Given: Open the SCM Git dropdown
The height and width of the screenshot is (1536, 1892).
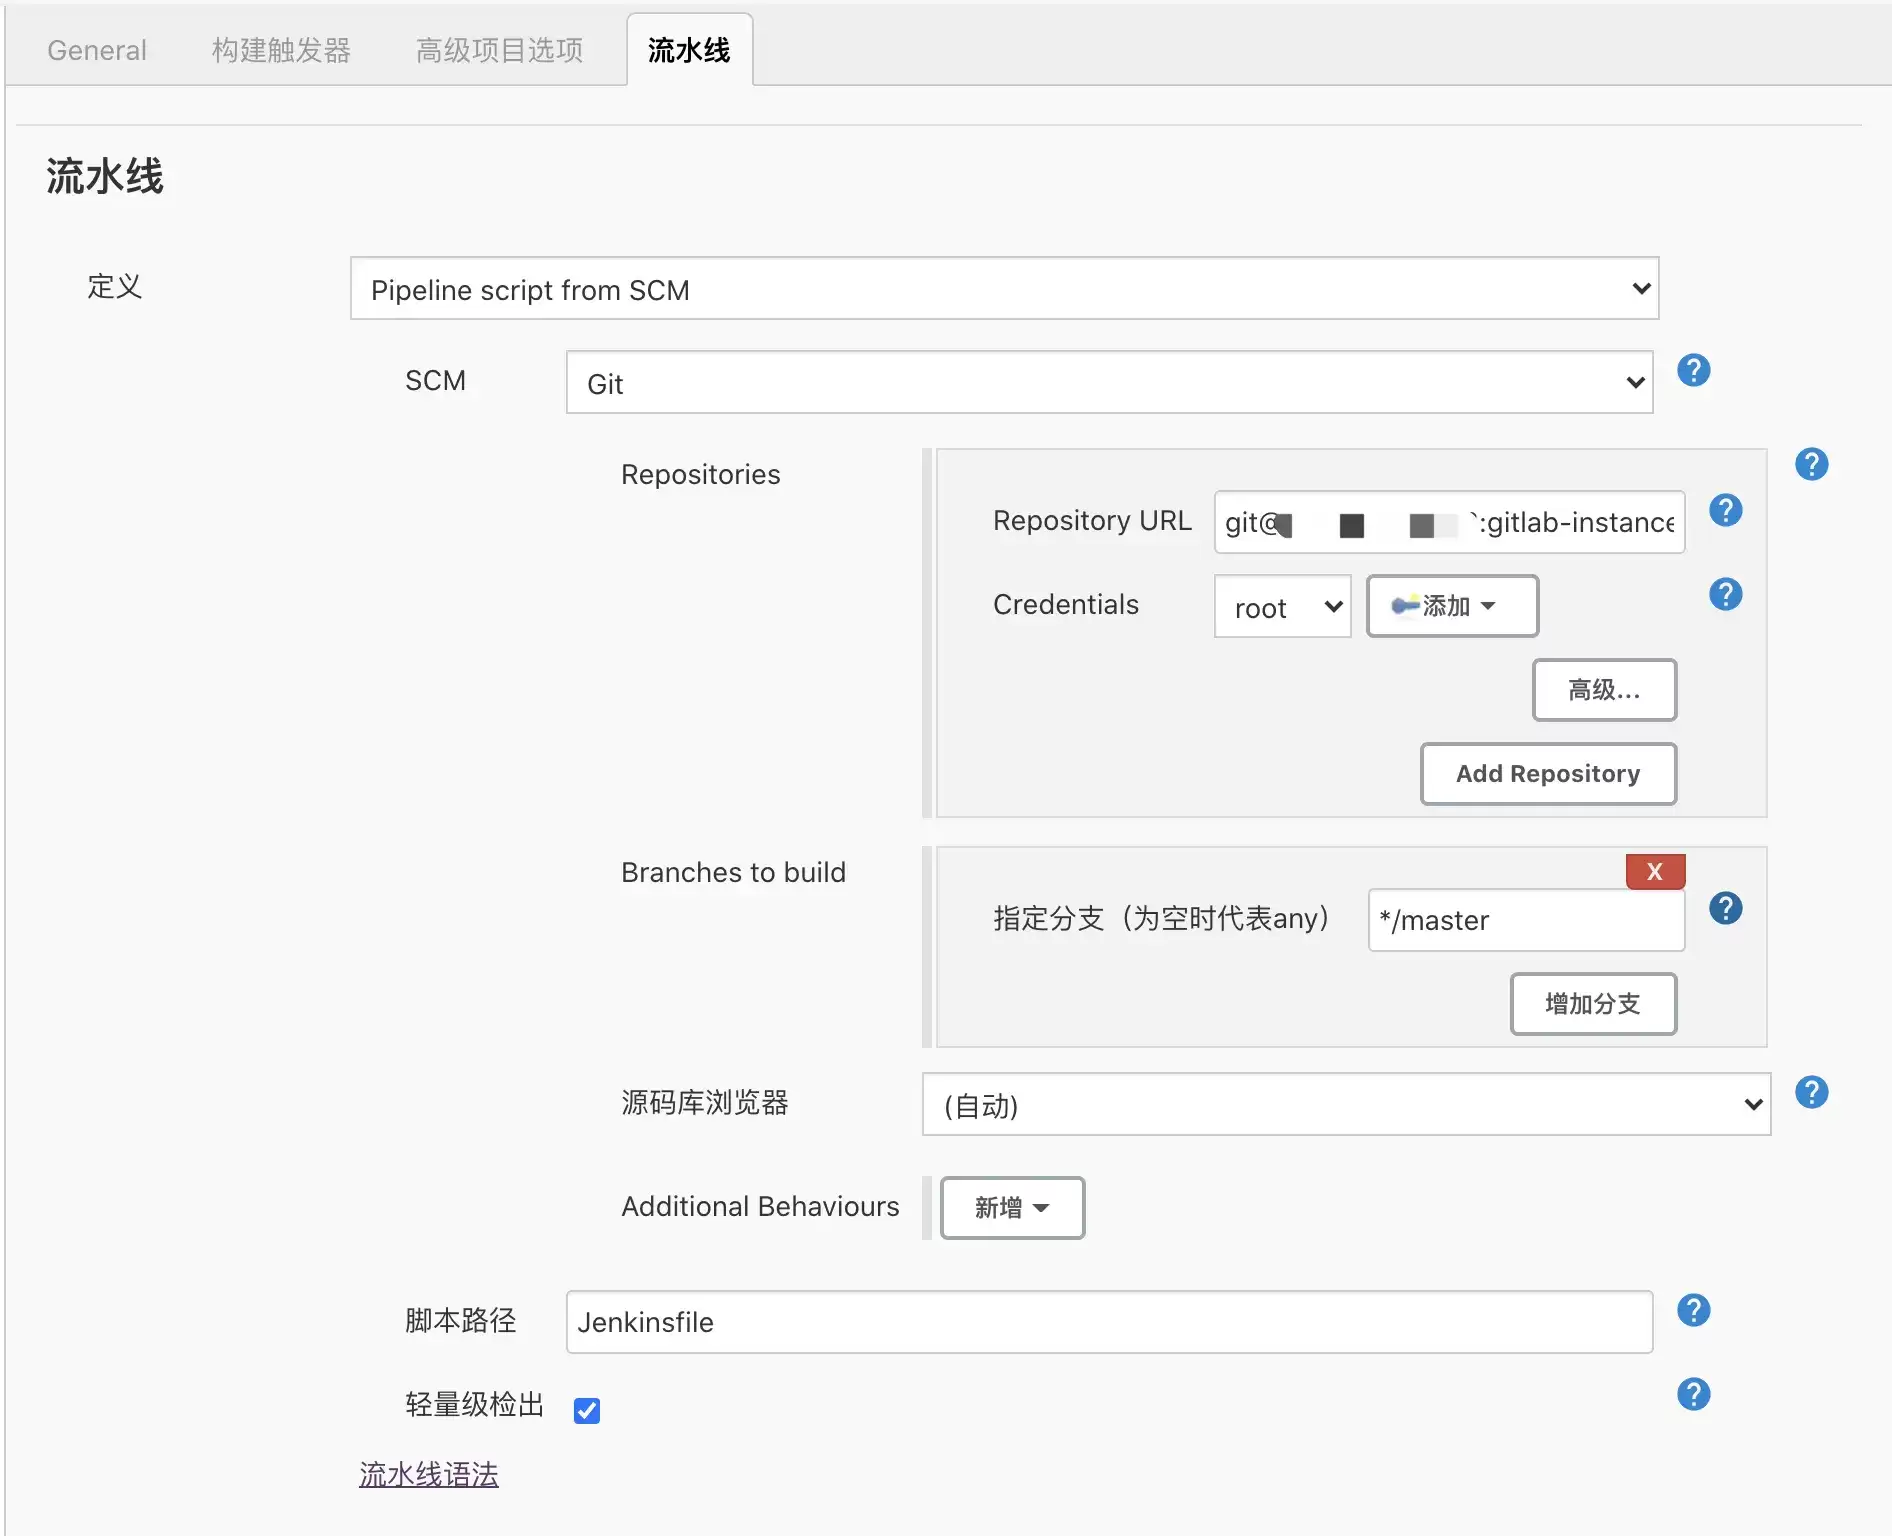Looking at the screenshot, I should tap(1109, 382).
